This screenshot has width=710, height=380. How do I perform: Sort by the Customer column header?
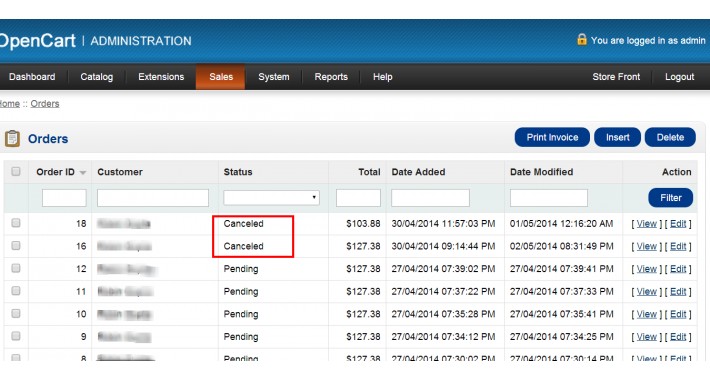(x=120, y=172)
